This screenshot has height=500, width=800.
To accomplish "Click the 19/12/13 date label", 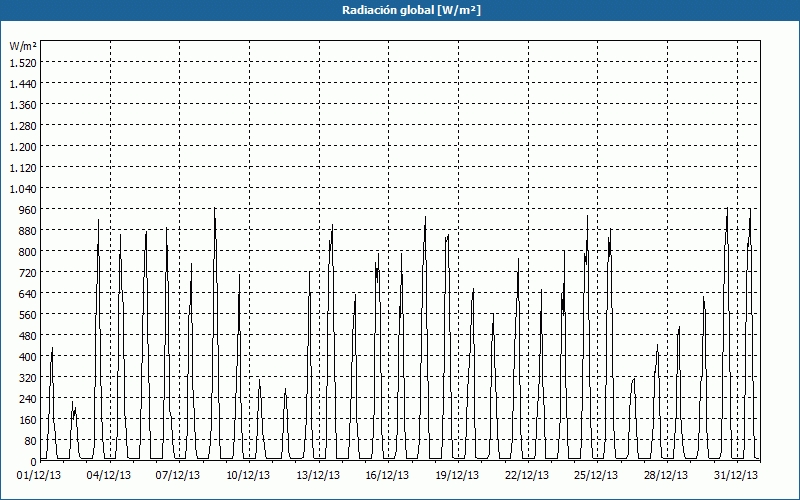I will pos(459,475).
